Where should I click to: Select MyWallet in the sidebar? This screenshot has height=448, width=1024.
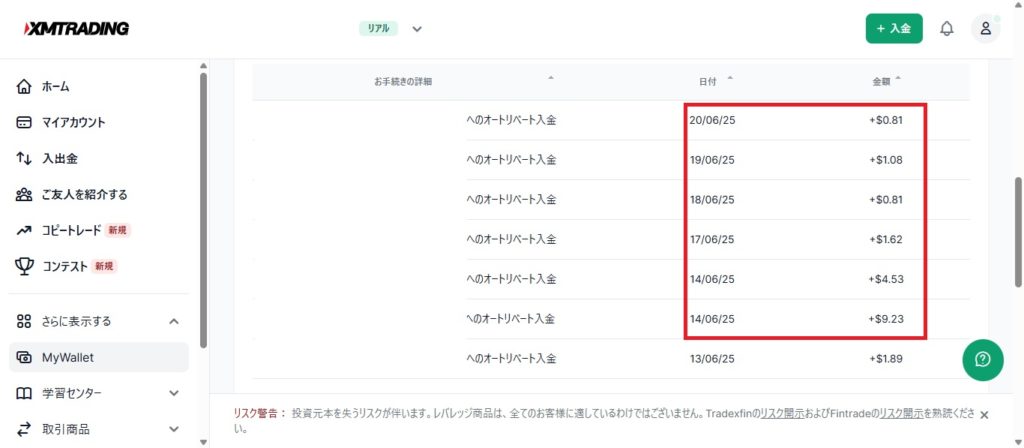coord(67,357)
